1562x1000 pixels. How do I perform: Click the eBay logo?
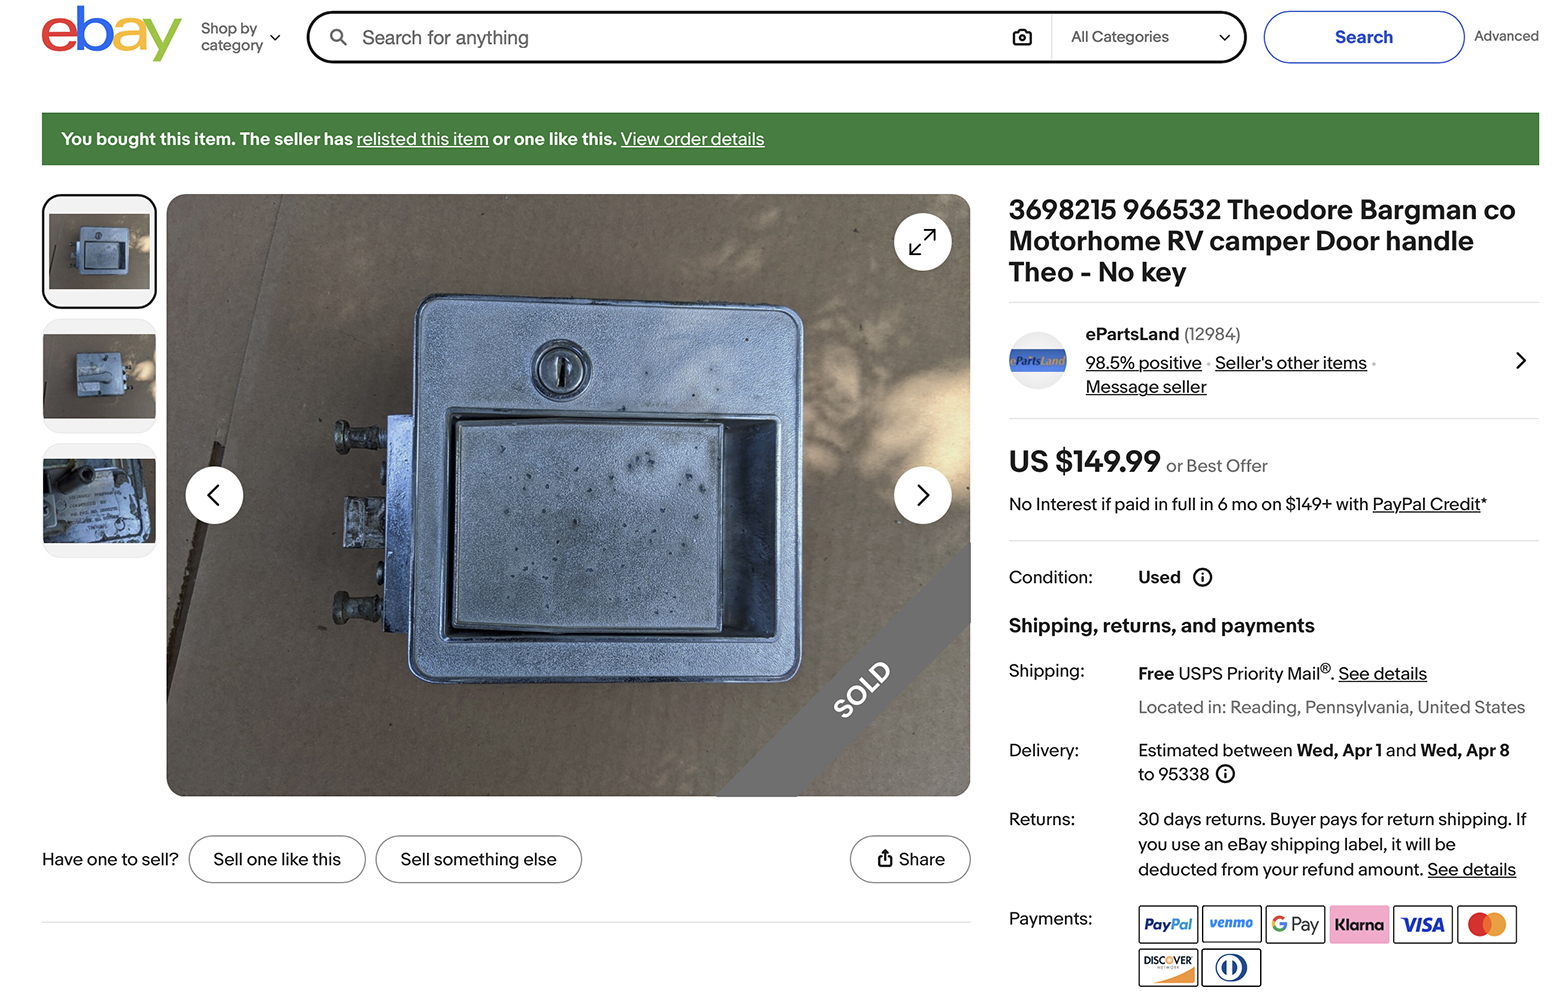[111, 35]
